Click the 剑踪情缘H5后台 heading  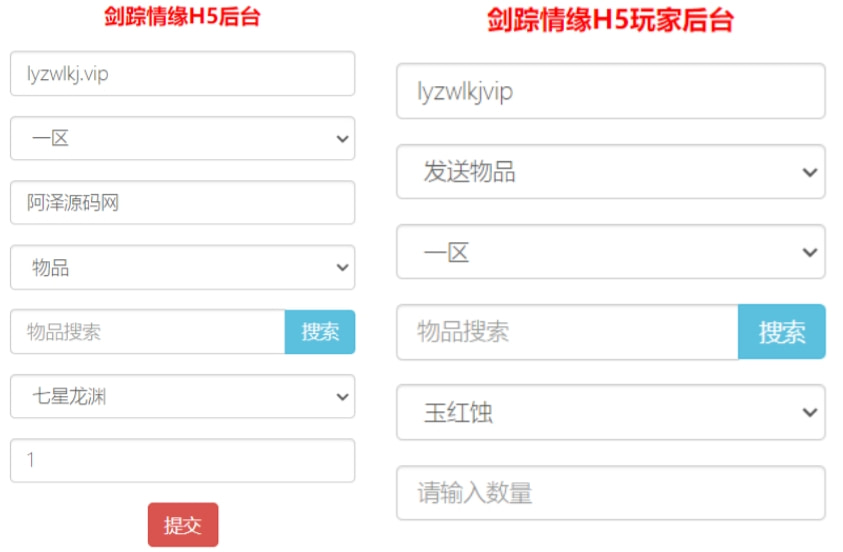[x=182, y=17]
